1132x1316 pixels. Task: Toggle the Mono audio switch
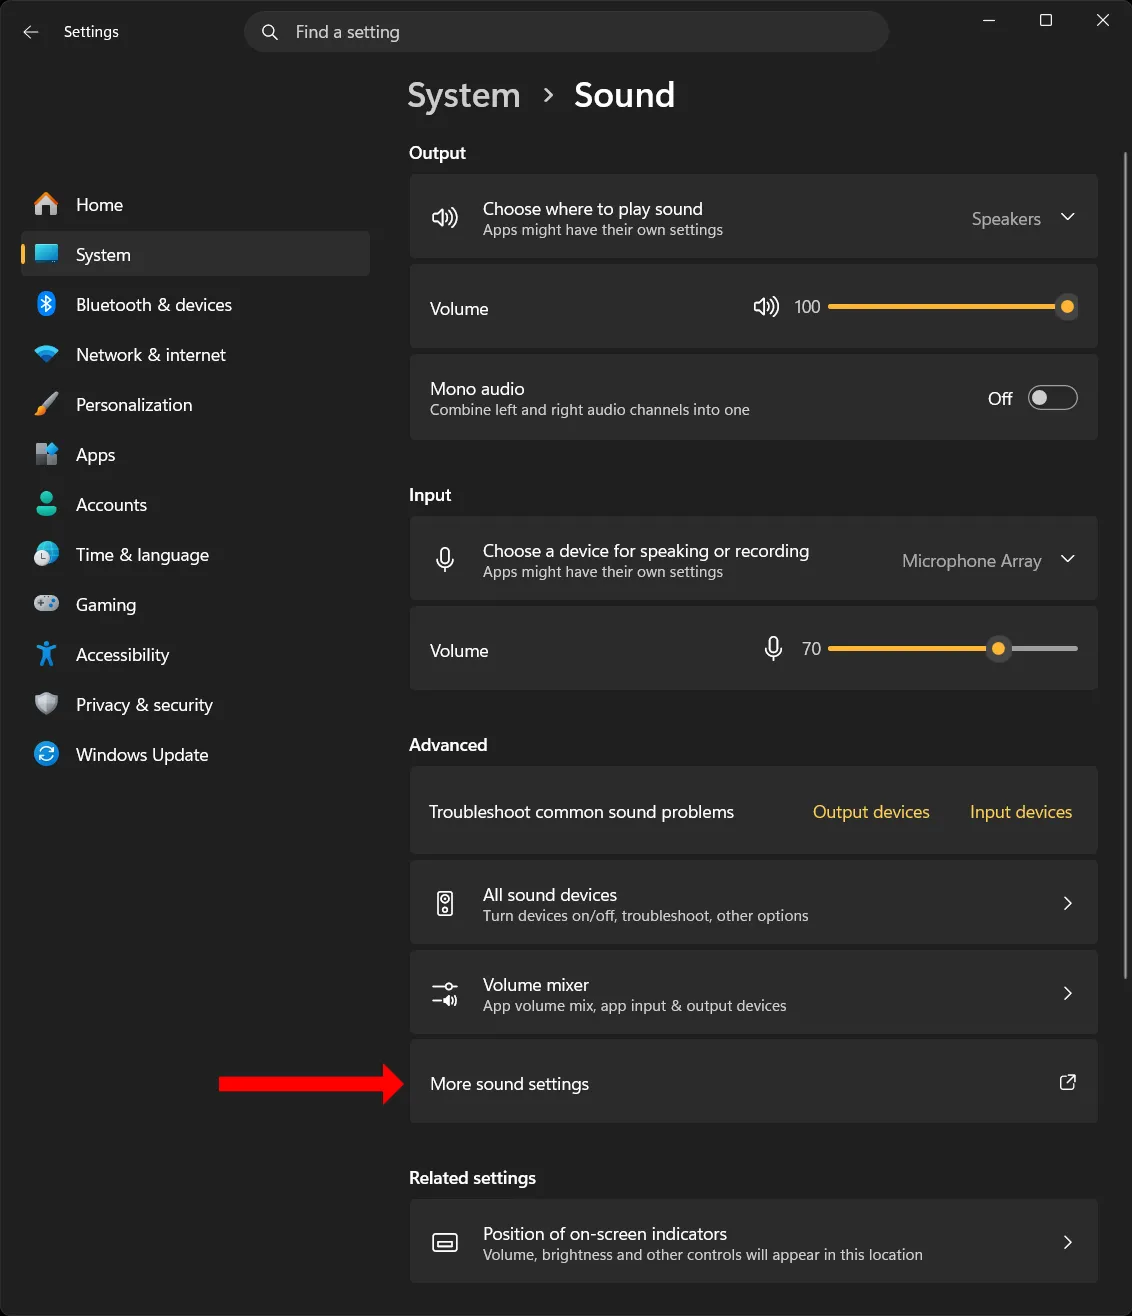(1053, 398)
